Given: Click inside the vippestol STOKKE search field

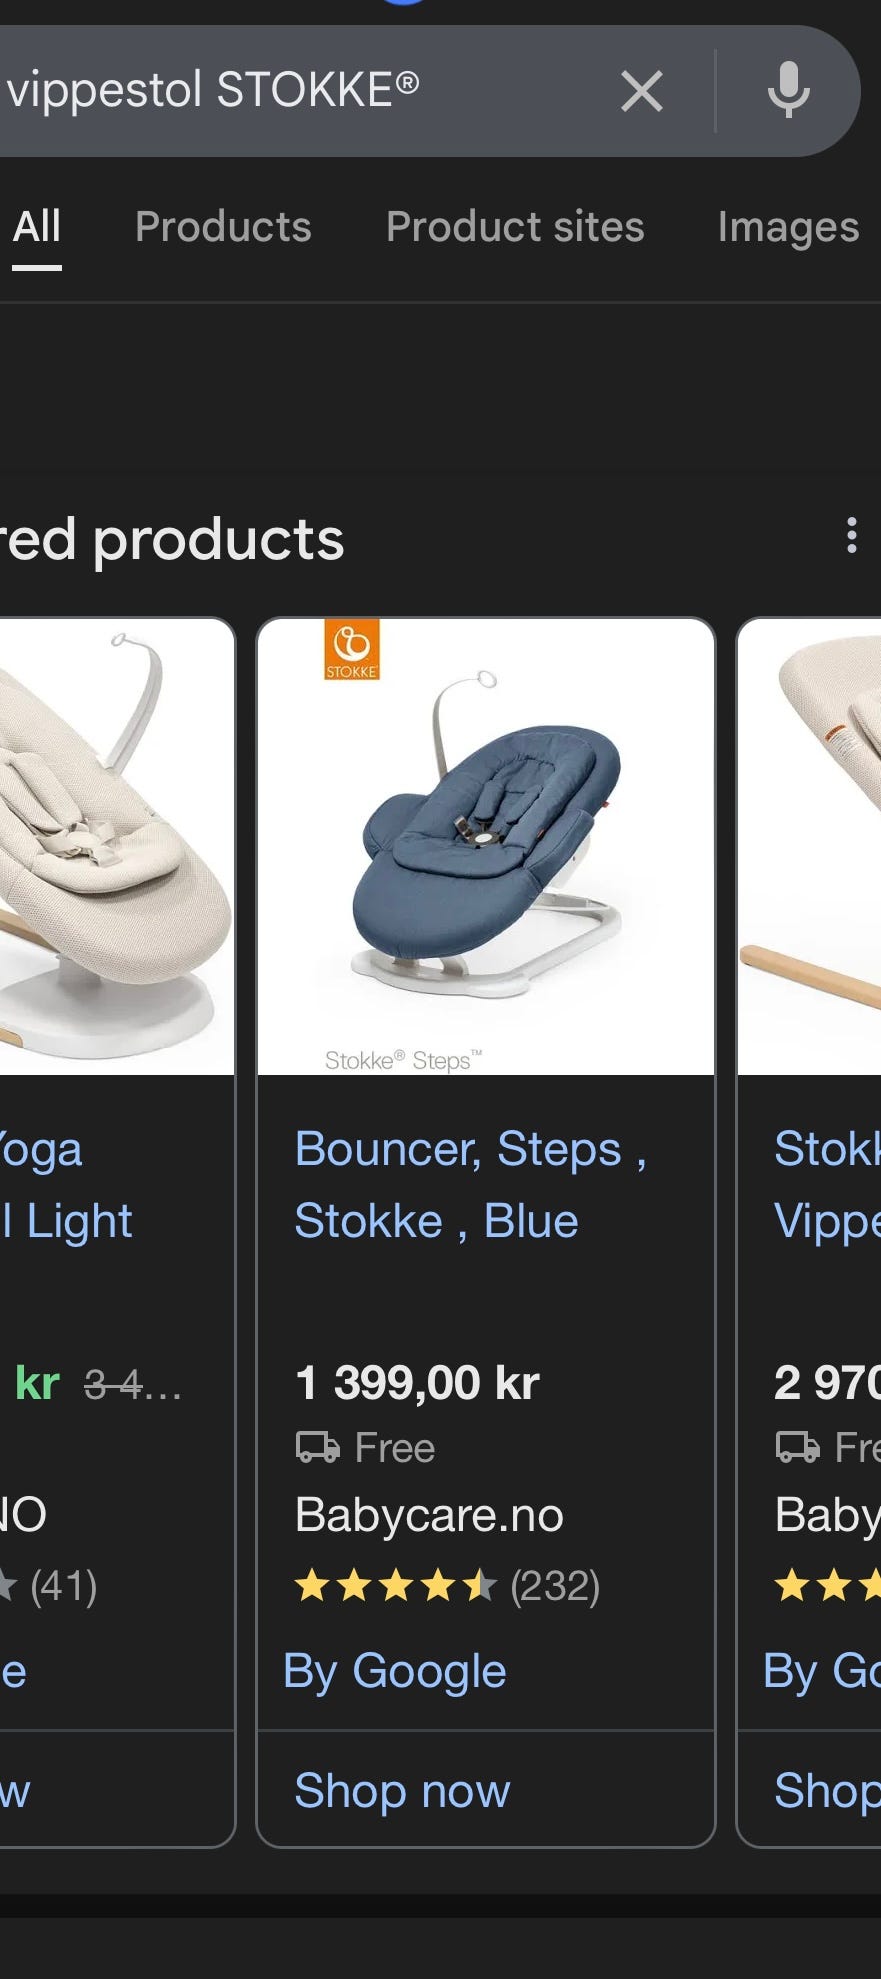Looking at the screenshot, I should pos(300,90).
